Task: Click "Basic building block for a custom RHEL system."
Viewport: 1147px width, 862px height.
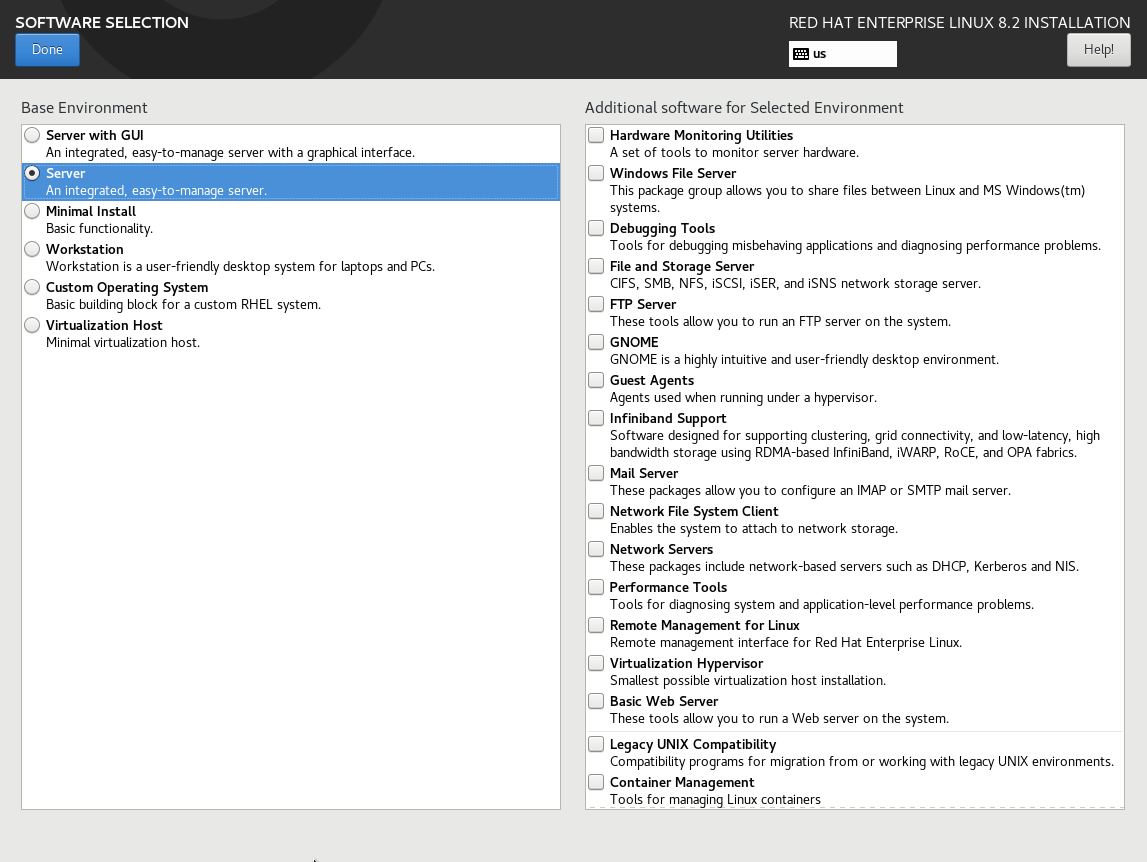Action: click(x=184, y=305)
